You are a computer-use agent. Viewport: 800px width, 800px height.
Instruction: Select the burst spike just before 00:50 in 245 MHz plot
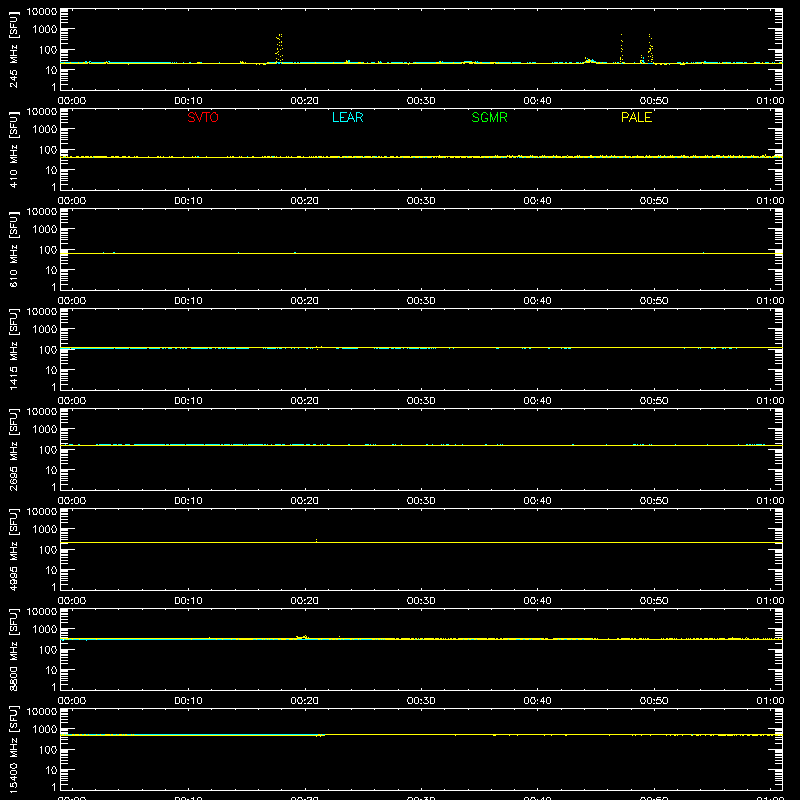pos(650,48)
